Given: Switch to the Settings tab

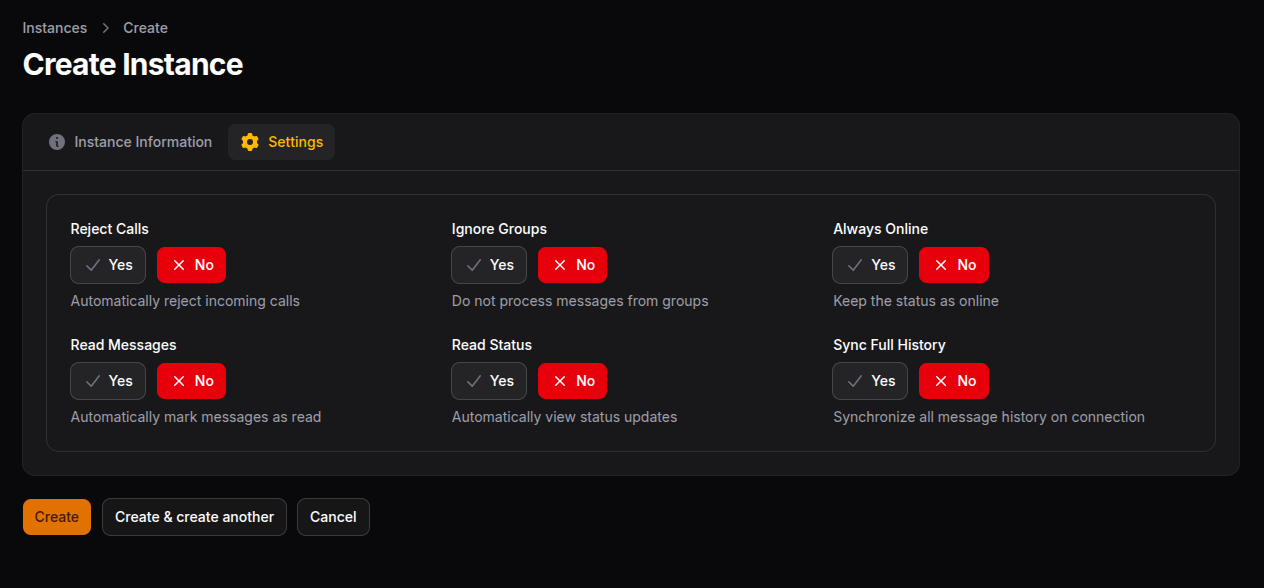Looking at the screenshot, I should click(x=281, y=142).
